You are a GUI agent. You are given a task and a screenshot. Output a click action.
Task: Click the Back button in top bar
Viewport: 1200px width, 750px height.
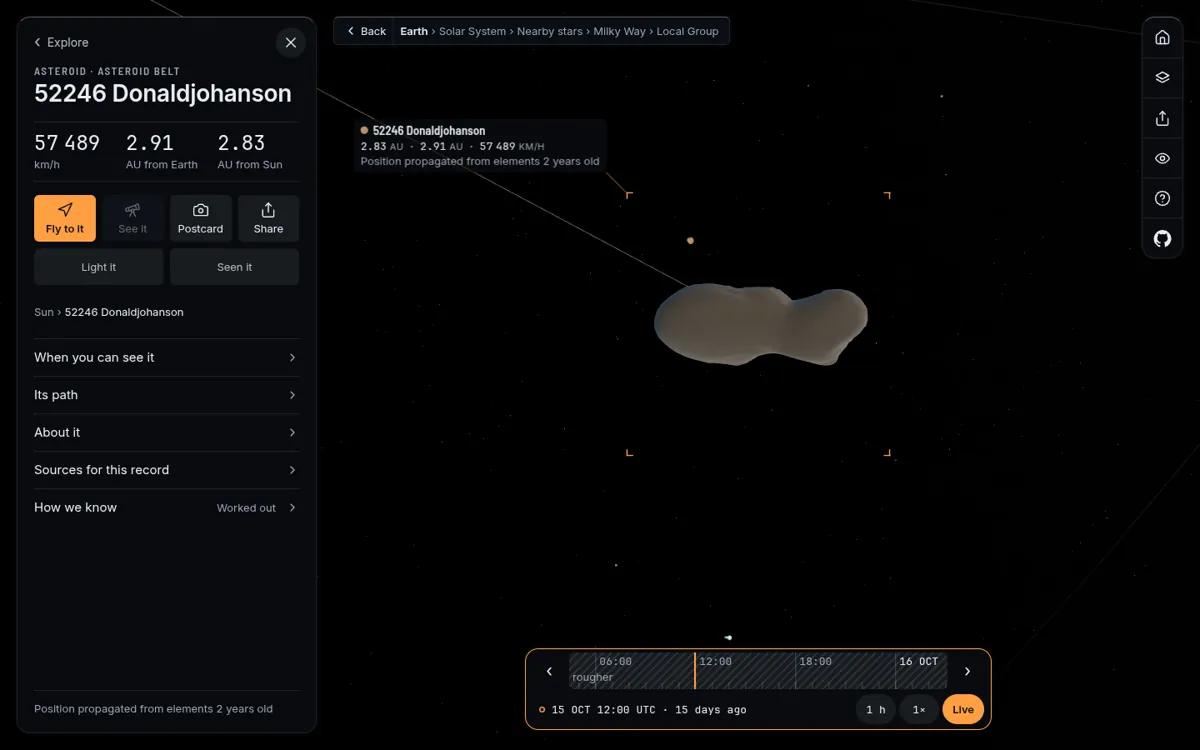[x=366, y=31]
